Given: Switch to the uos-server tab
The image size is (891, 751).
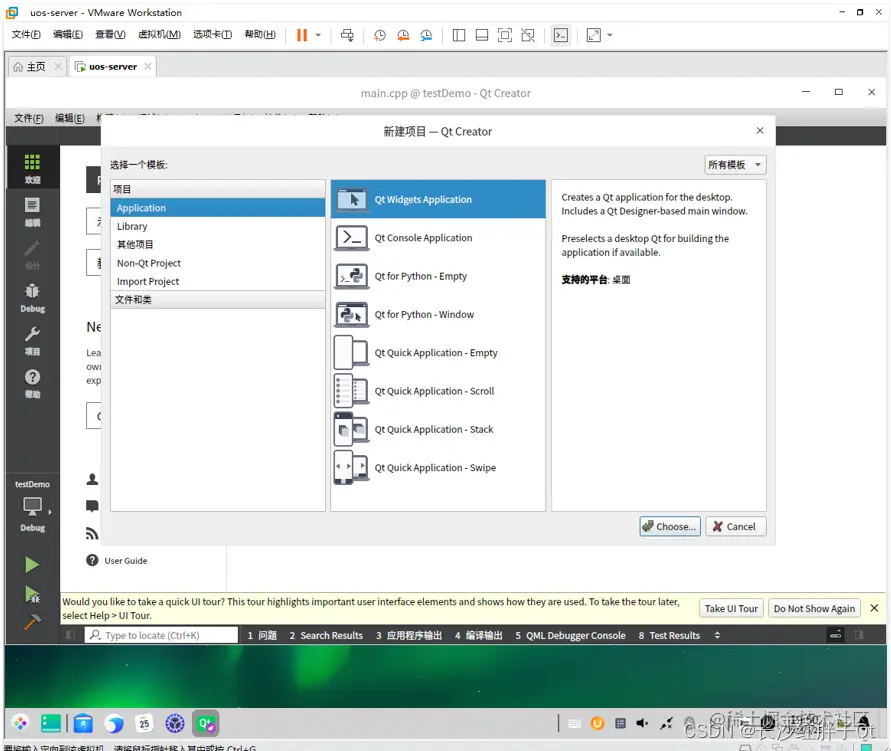Looking at the screenshot, I should 113,67.
